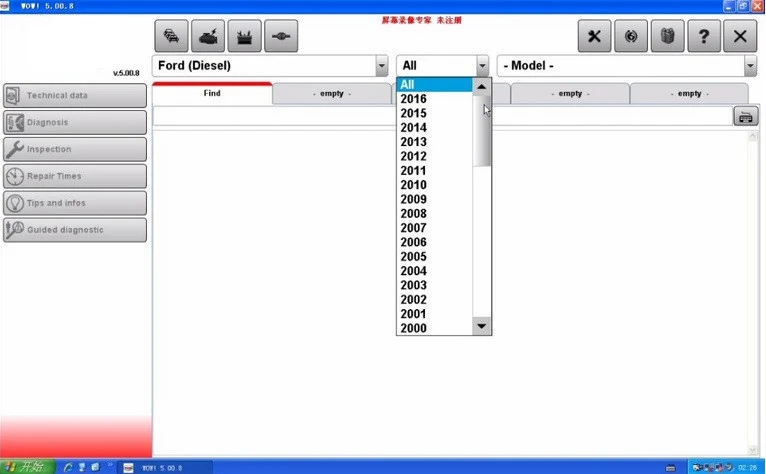
Task: Go to Inspection section
Action: (75, 149)
